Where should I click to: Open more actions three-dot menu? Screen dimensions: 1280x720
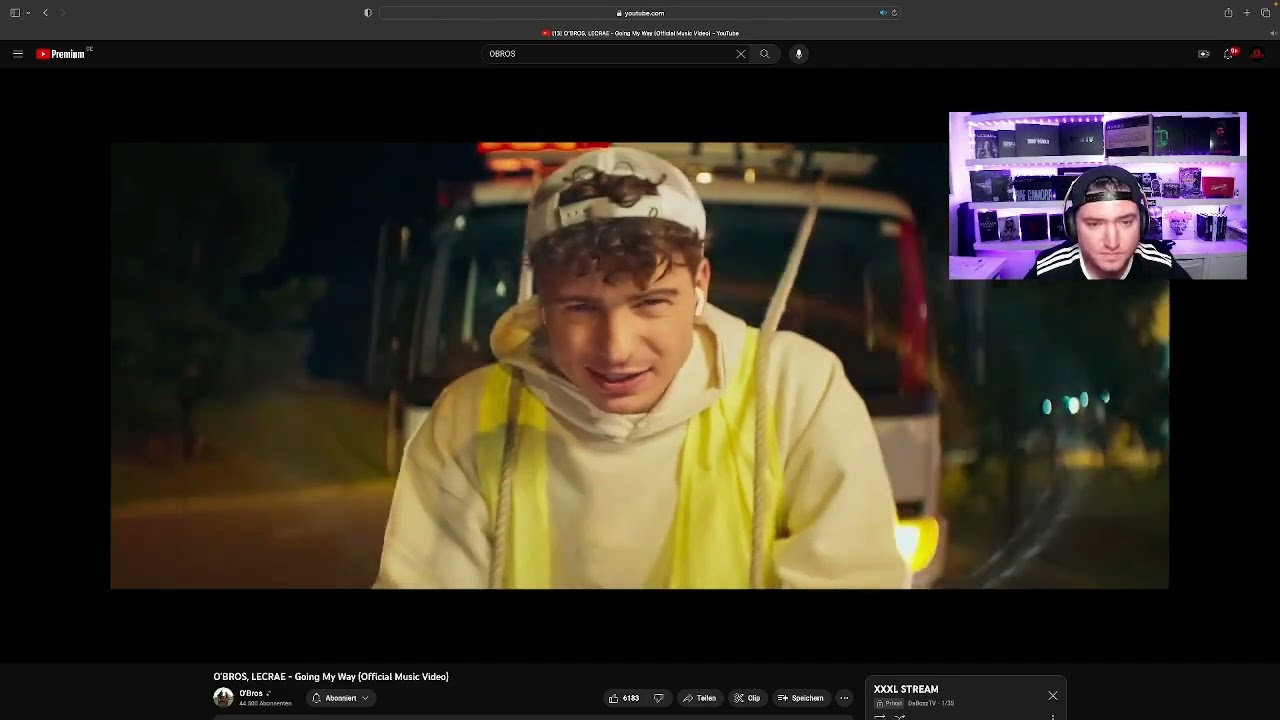[x=844, y=698]
